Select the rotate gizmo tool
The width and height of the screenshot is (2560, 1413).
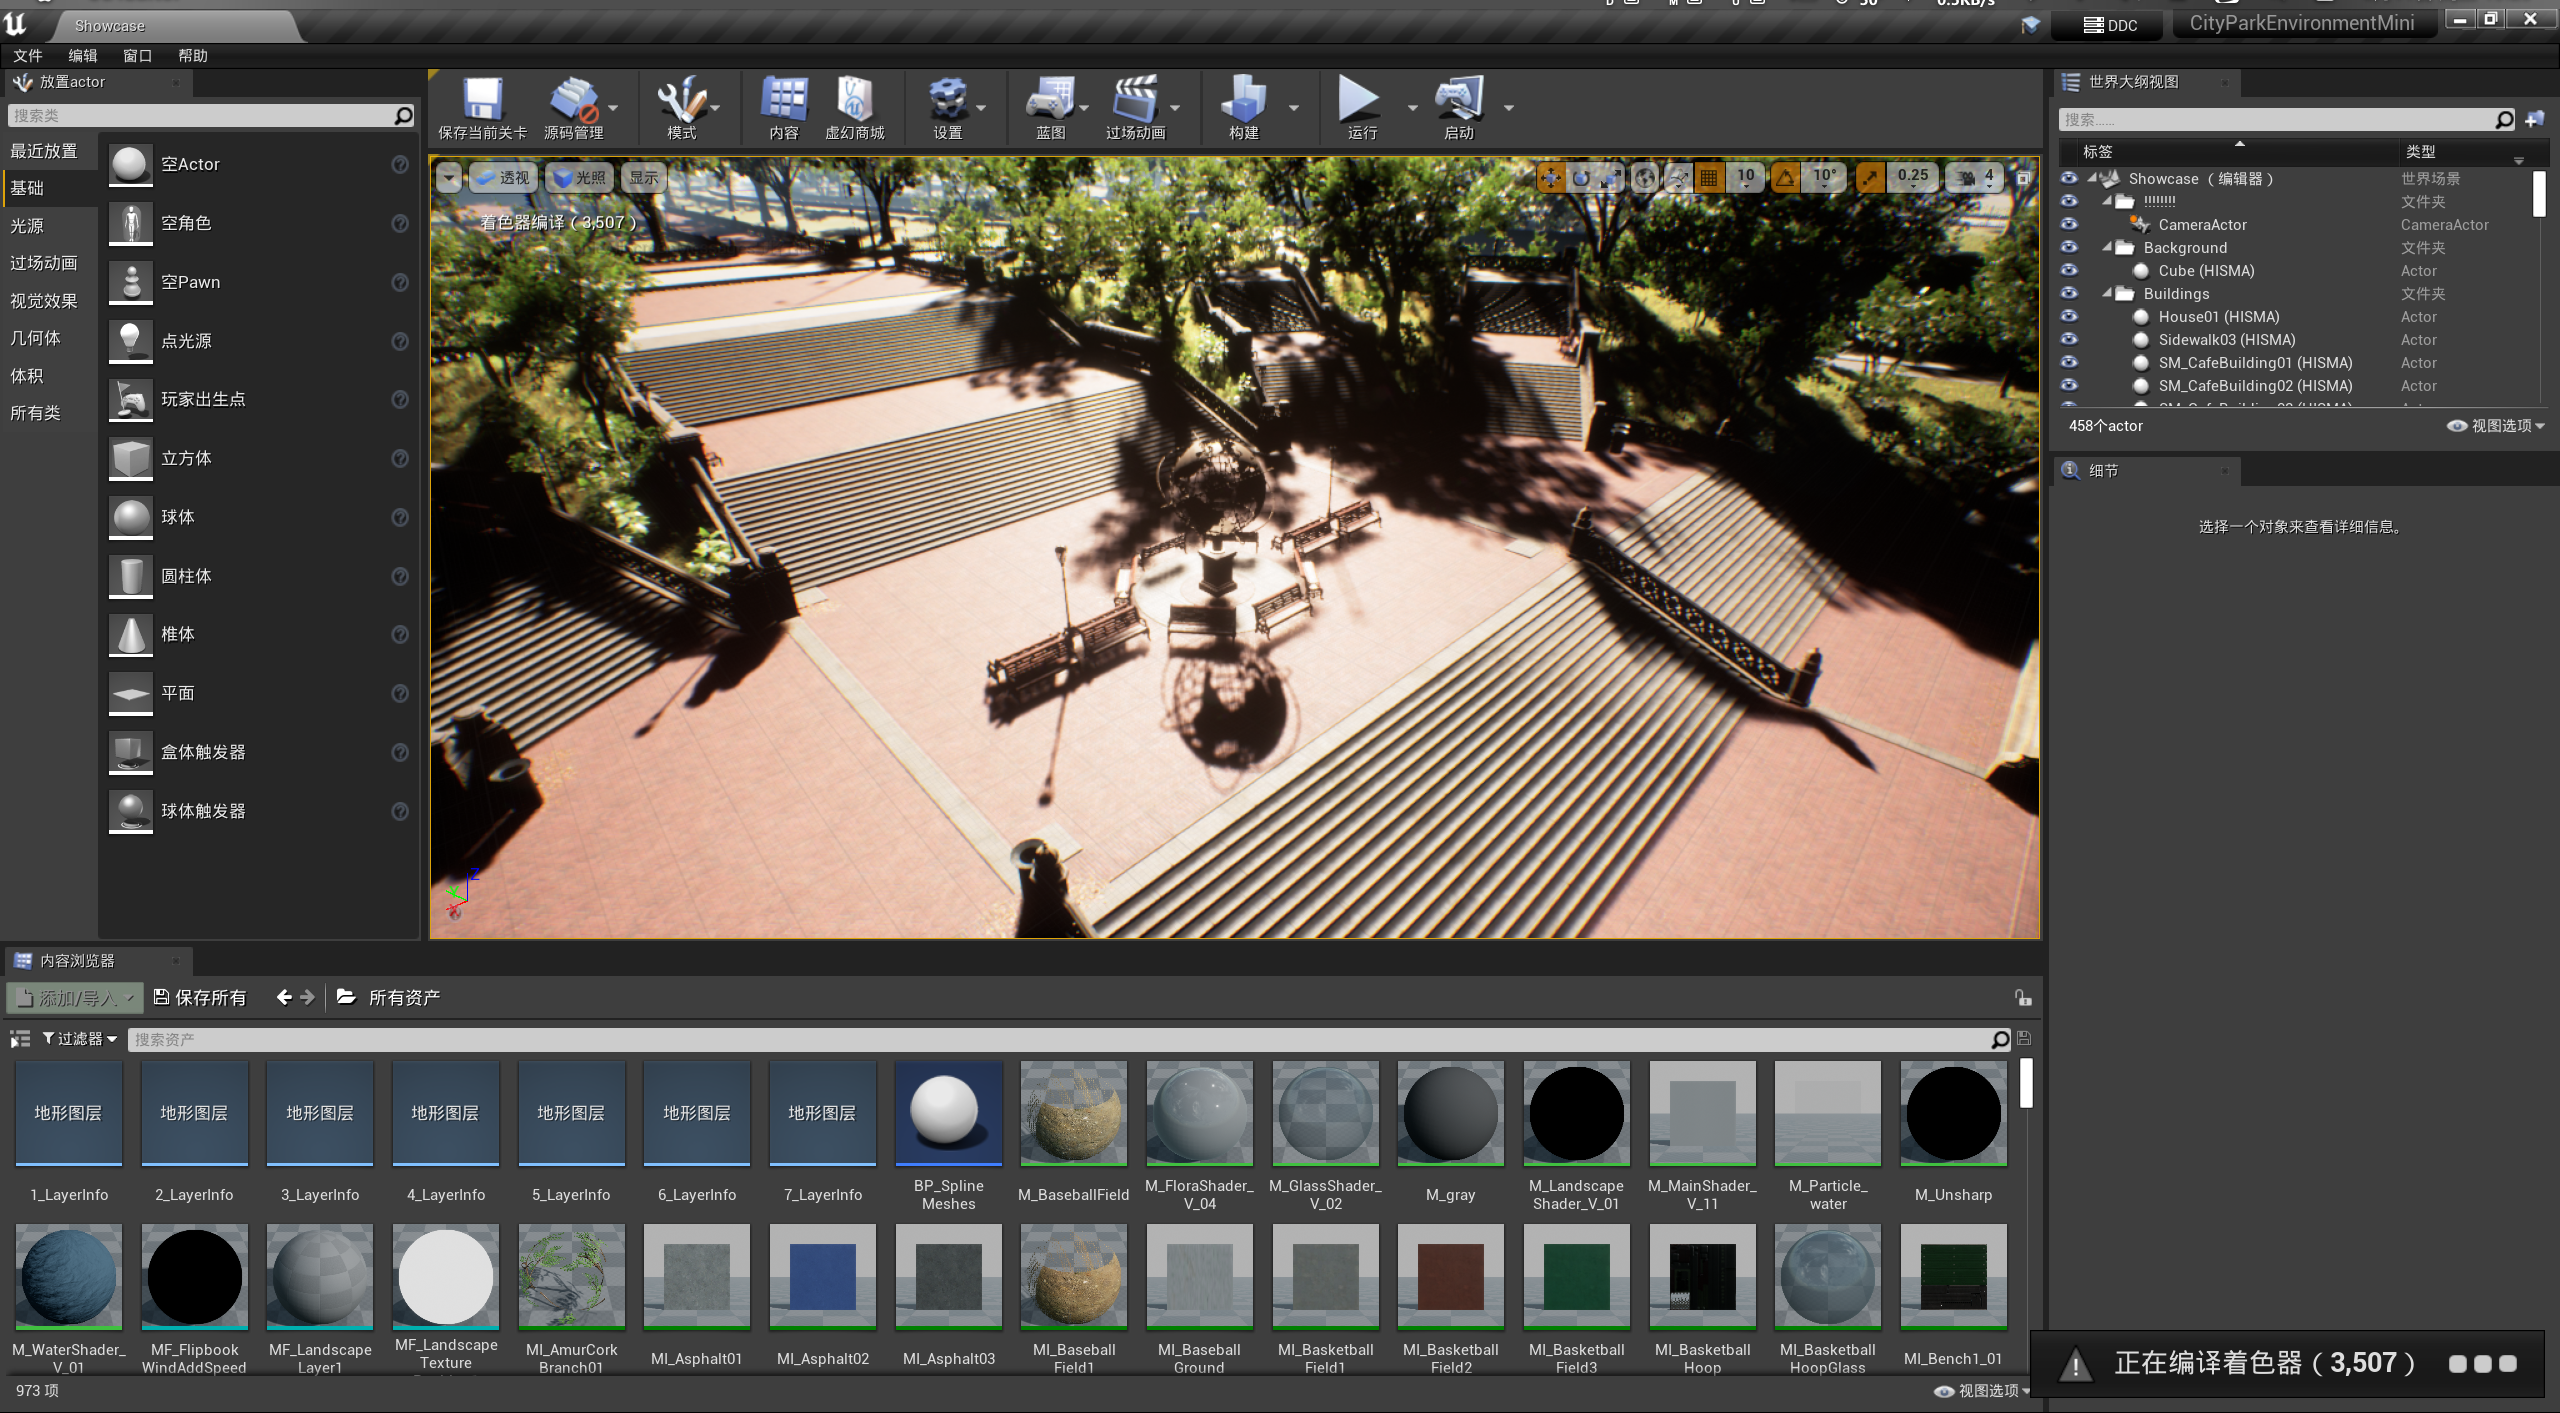(x=1581, y=178)
